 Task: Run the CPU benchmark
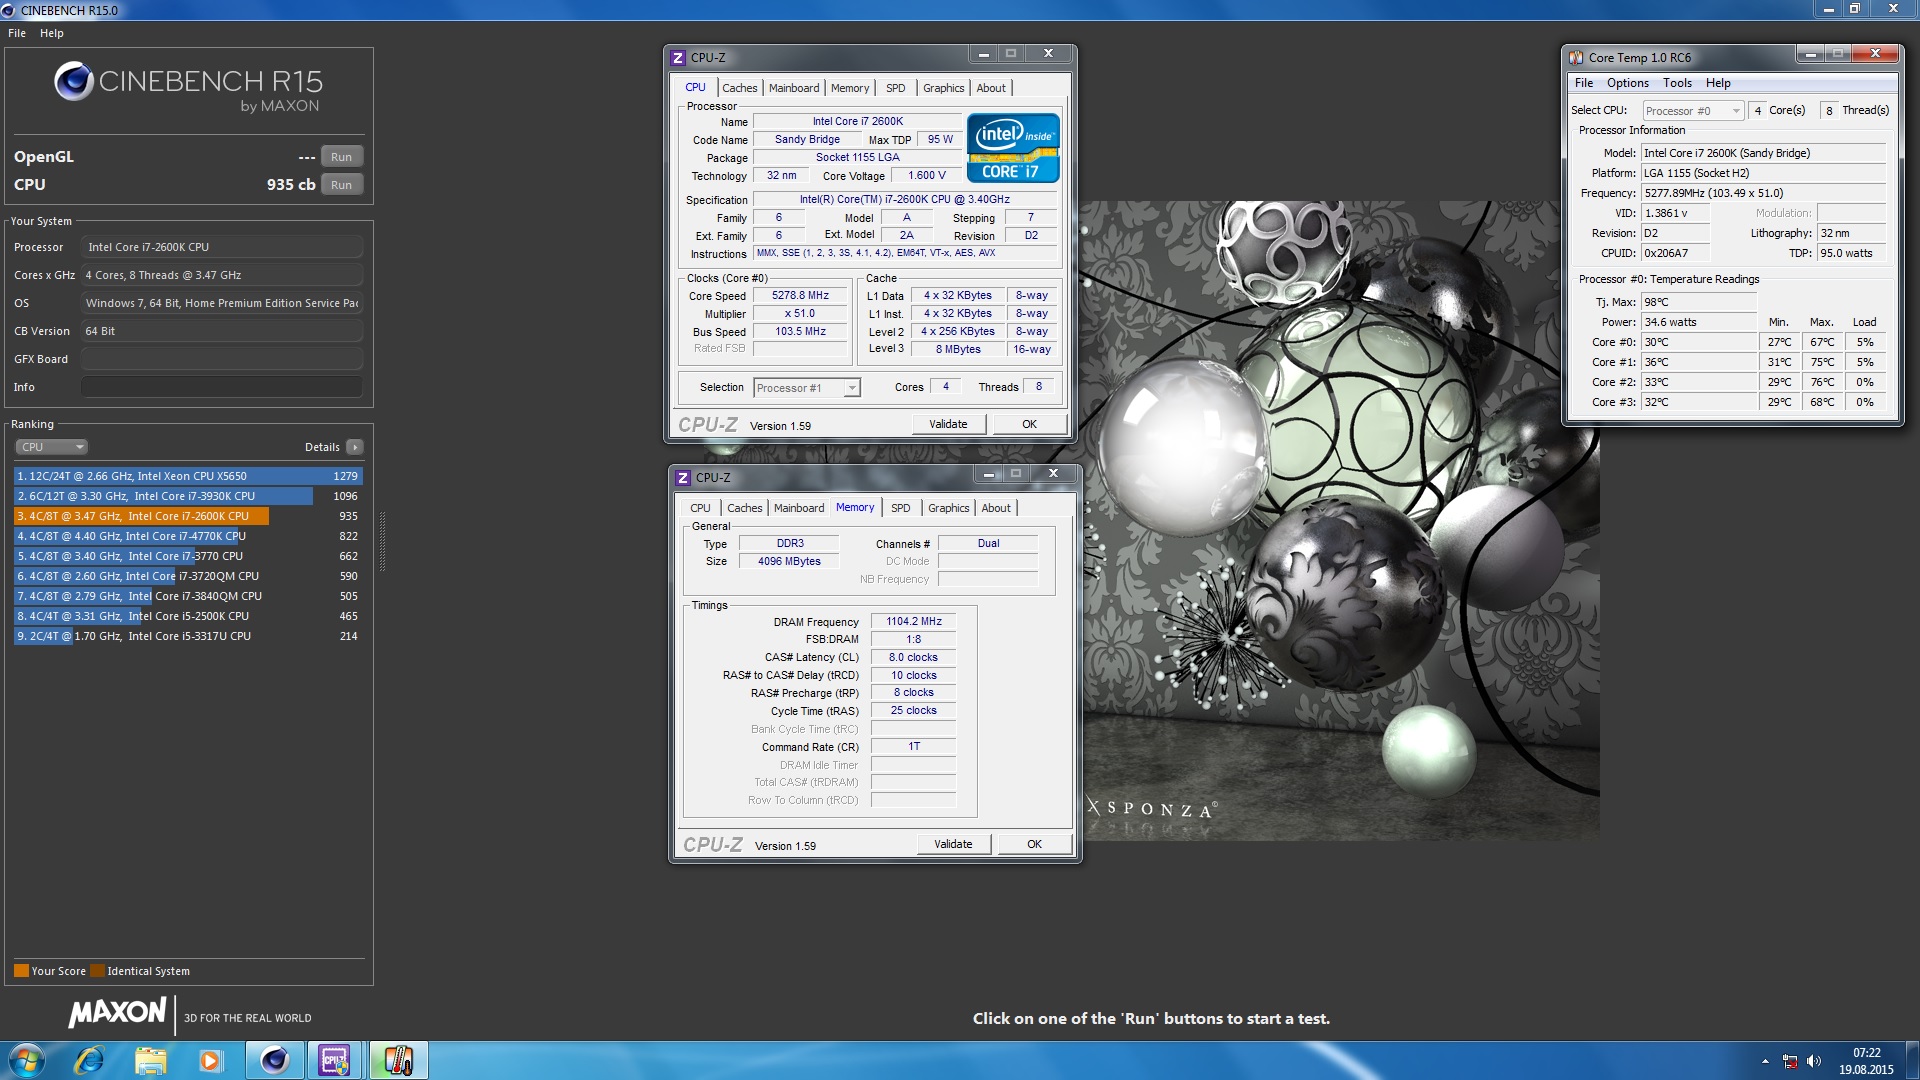341,185
